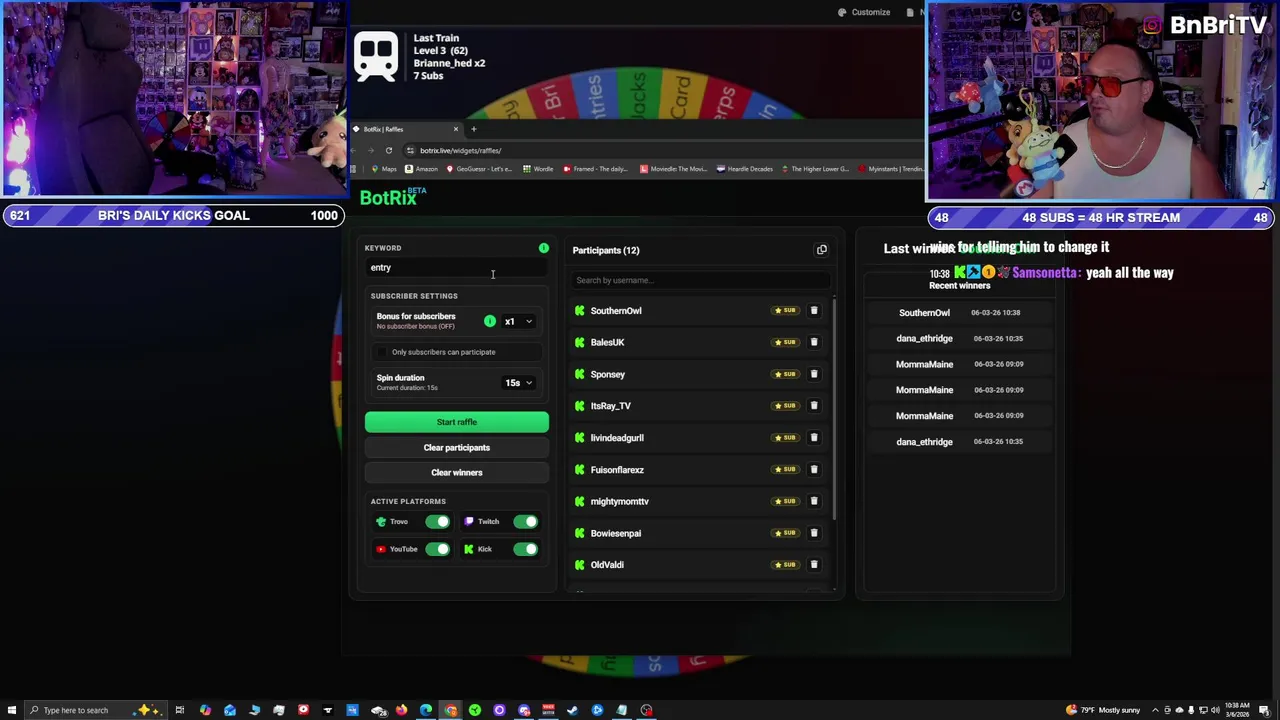Image resolution: width=1280 pixels, height=720 pixels.
Task: Click the Higher Lower Game bookmark
Action: [815, 169]
